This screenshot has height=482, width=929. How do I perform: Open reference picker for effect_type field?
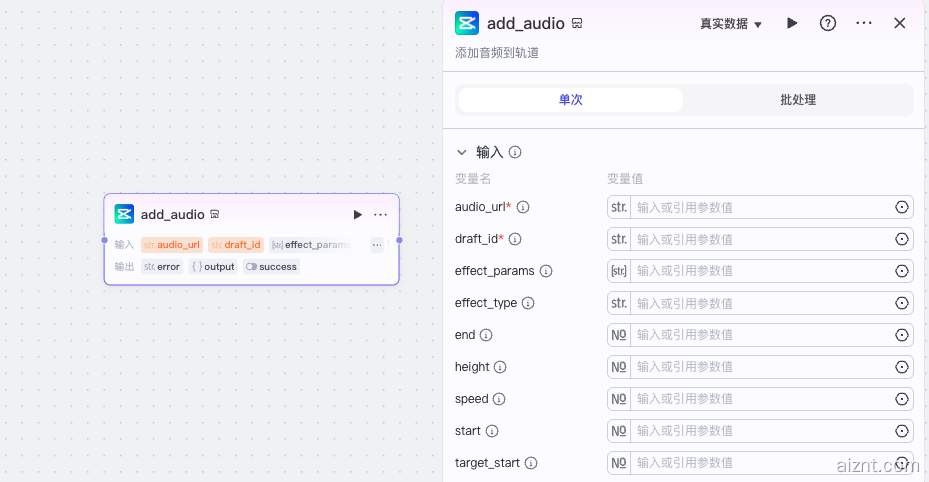pyautogui.click(x=901, y=303)
